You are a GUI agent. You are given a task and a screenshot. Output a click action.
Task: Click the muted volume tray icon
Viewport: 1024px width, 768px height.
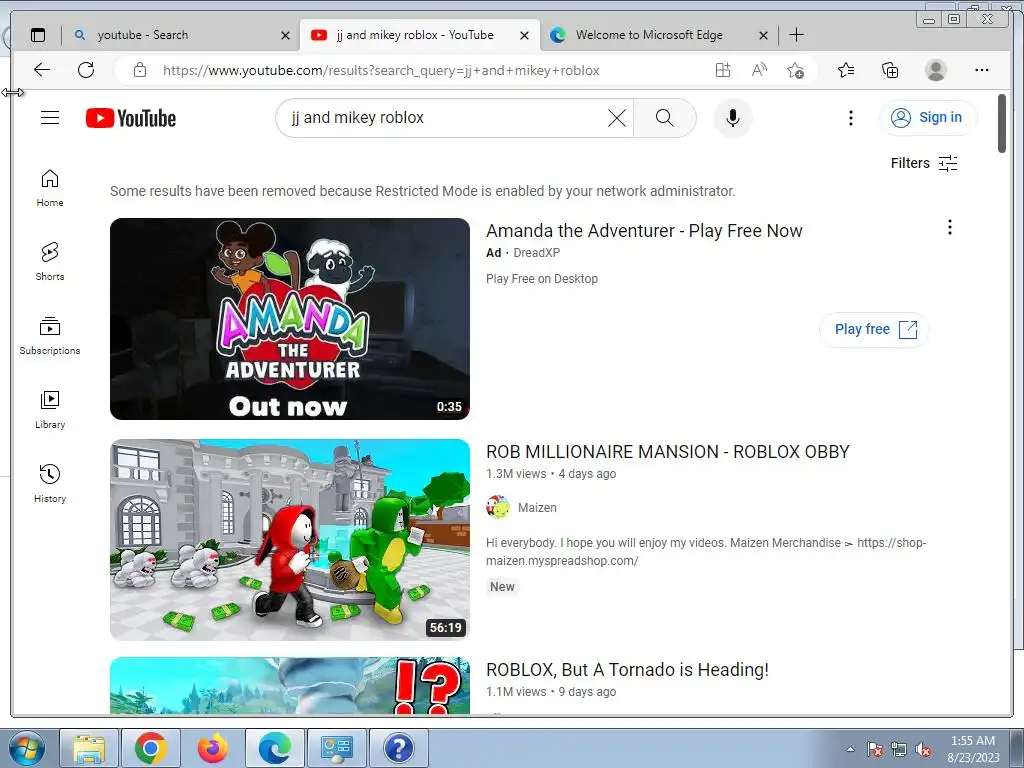(923, 749)
